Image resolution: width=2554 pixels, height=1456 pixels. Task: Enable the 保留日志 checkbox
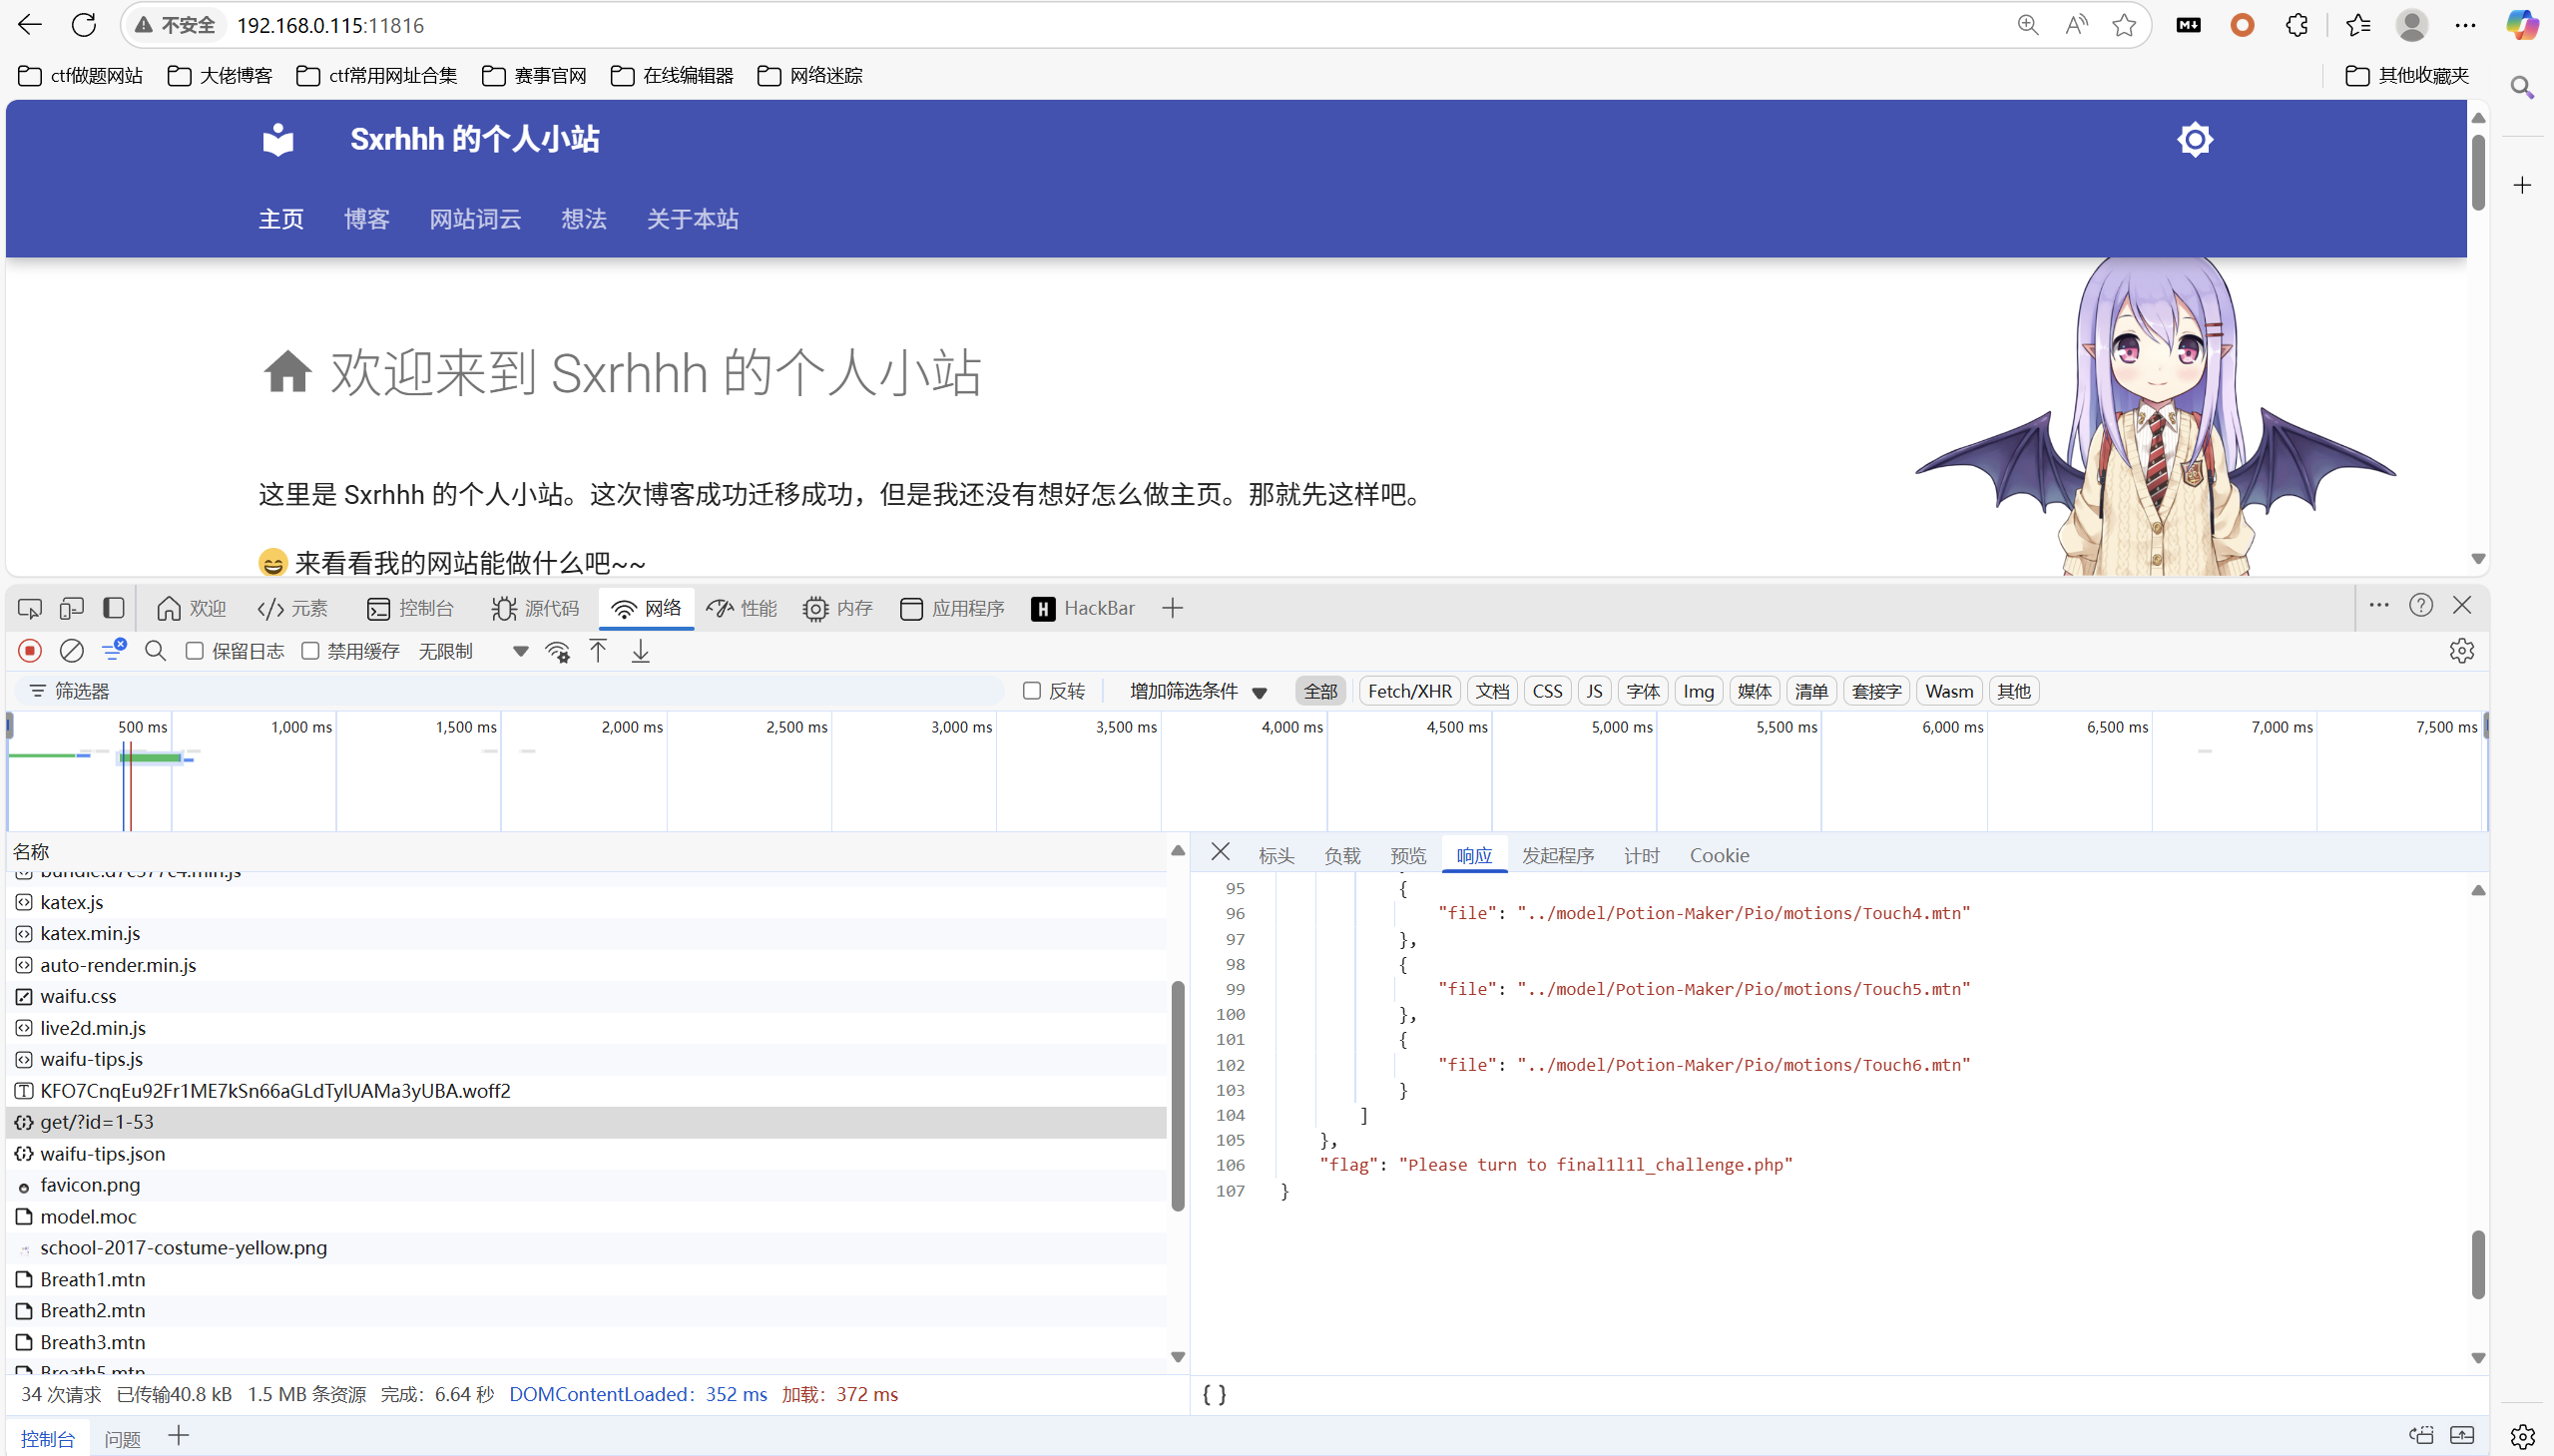click(x=195, y=651)
